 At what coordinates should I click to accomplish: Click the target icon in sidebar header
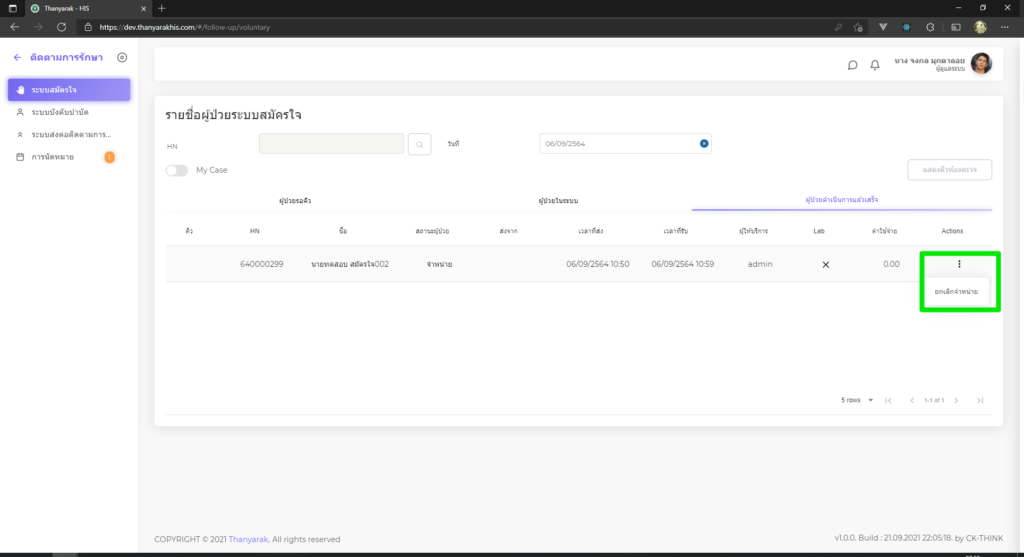click(x=122, y=58)
